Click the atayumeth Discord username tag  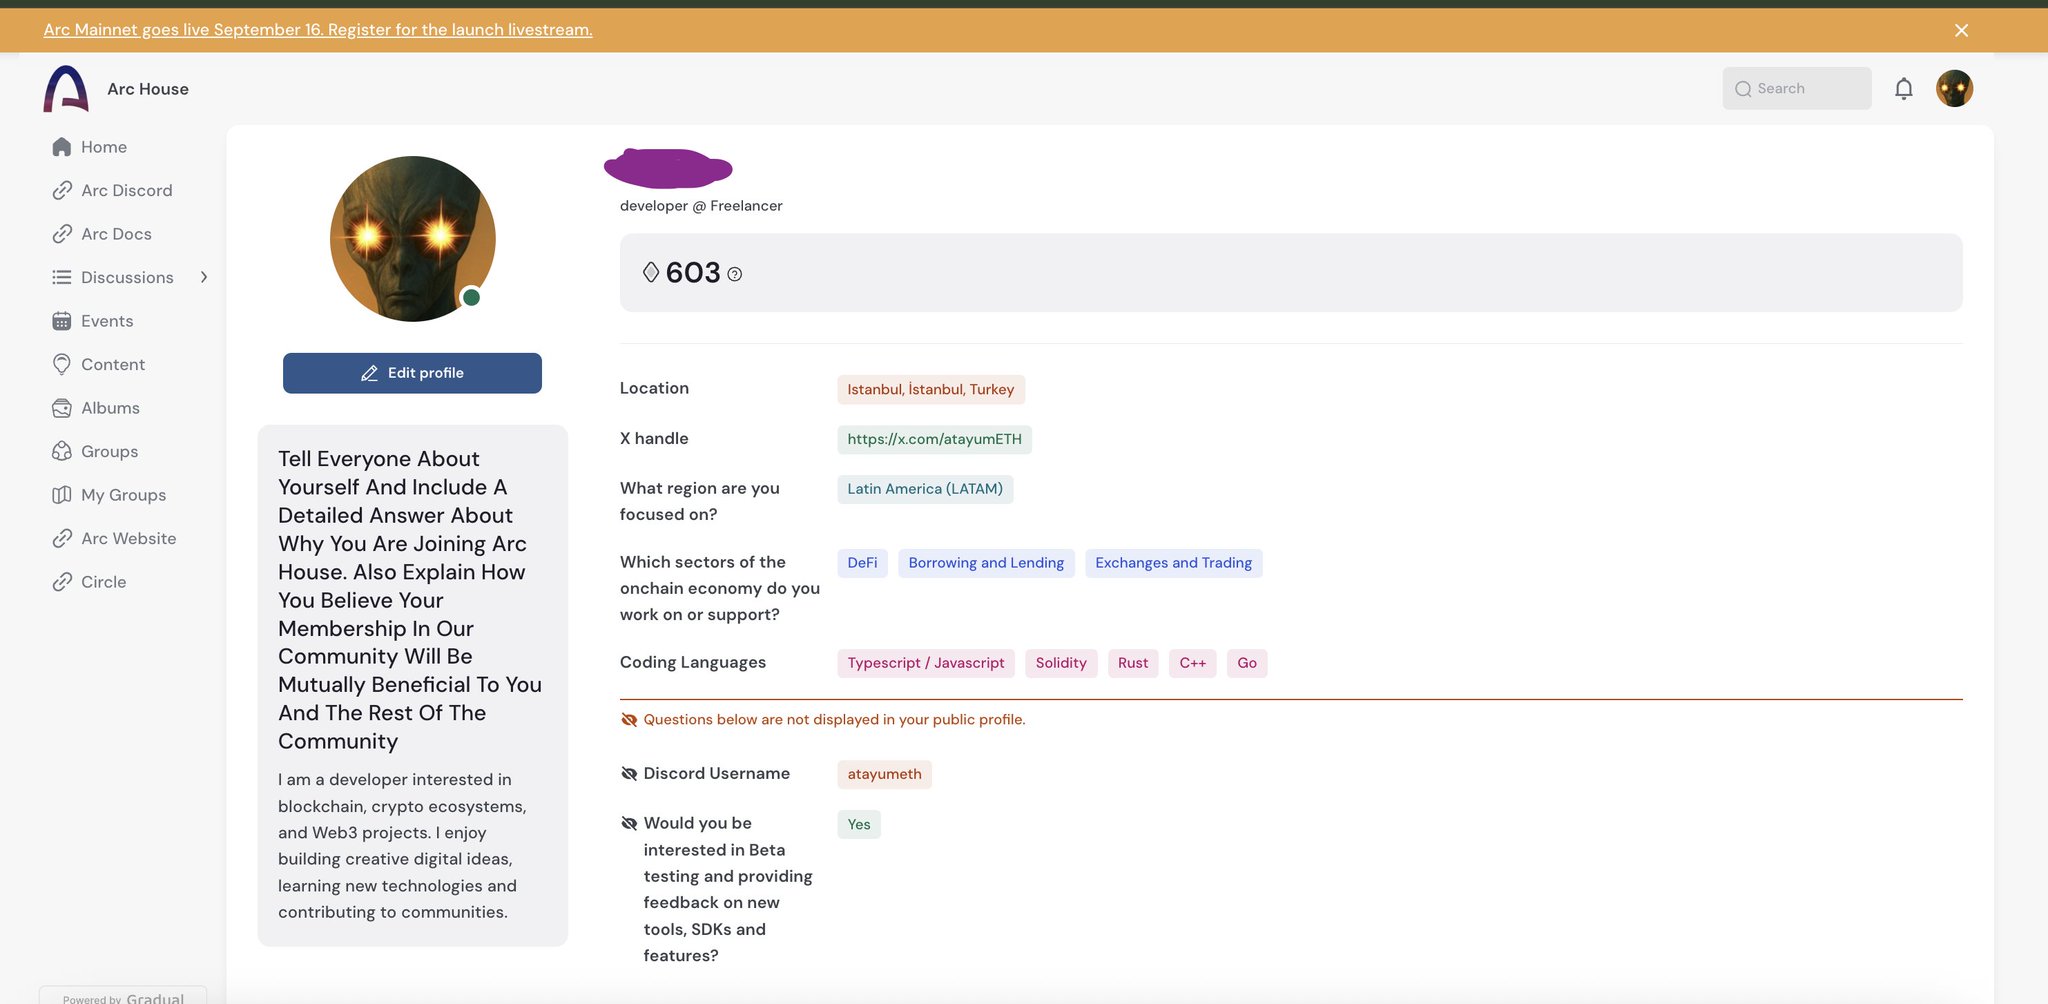pyautogui.click(x=884, y=774)
